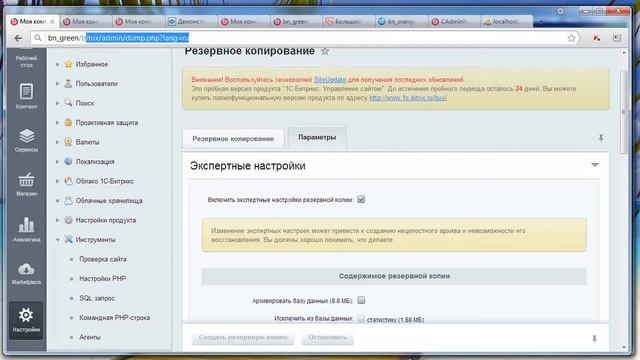Select the Параметры tab
This screenshot has width=640, height=360.
click(x=317, y=138)
